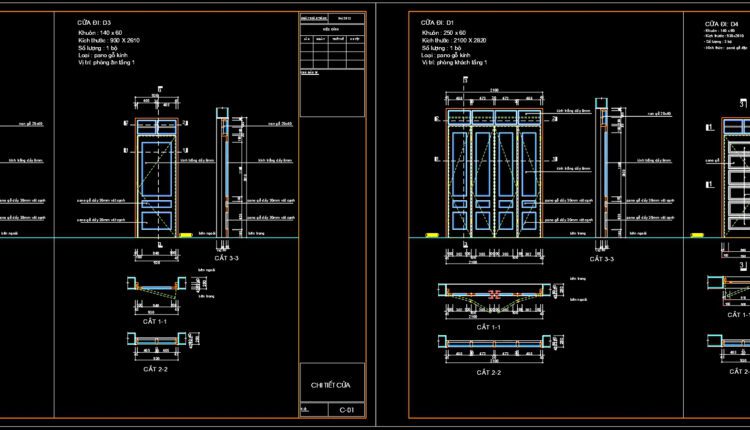This screenshot has height=430, width=750.
Task: Select 'Kích thước : 2100 X 2820' line
Action: (x=454, y=40)
